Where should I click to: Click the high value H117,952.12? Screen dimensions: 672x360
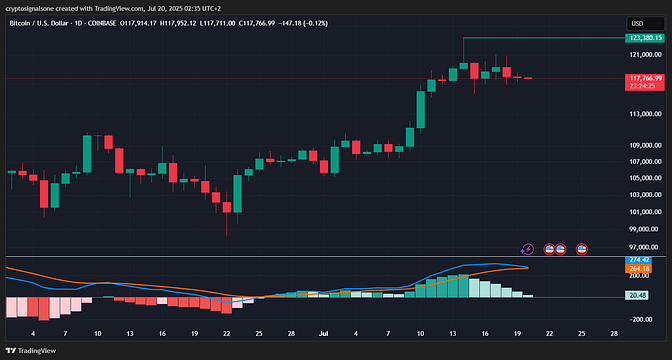coord(178,24)
